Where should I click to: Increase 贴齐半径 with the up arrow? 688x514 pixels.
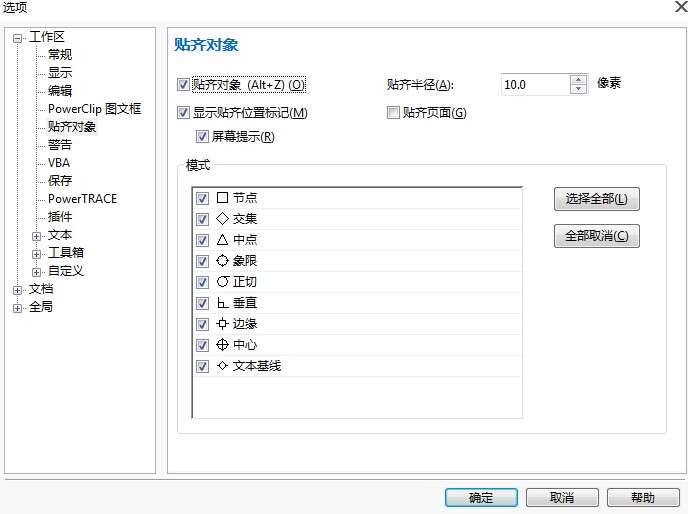579,79
